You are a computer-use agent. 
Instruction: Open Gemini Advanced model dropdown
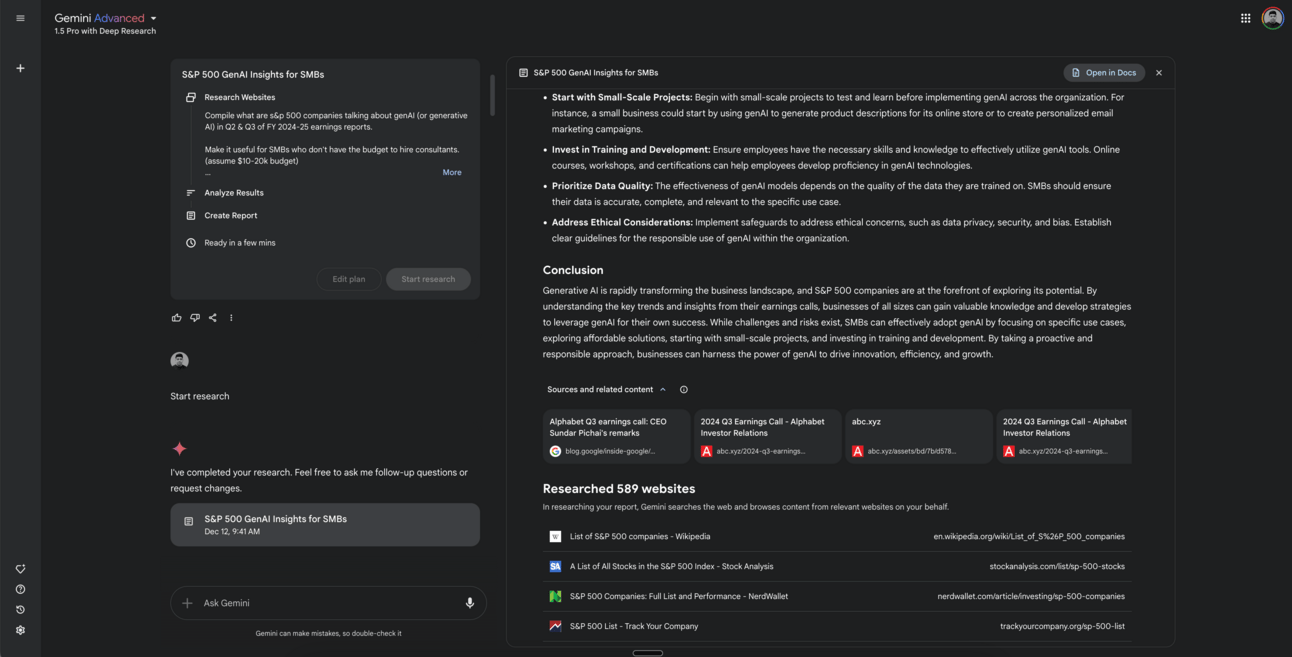(106, 18)
